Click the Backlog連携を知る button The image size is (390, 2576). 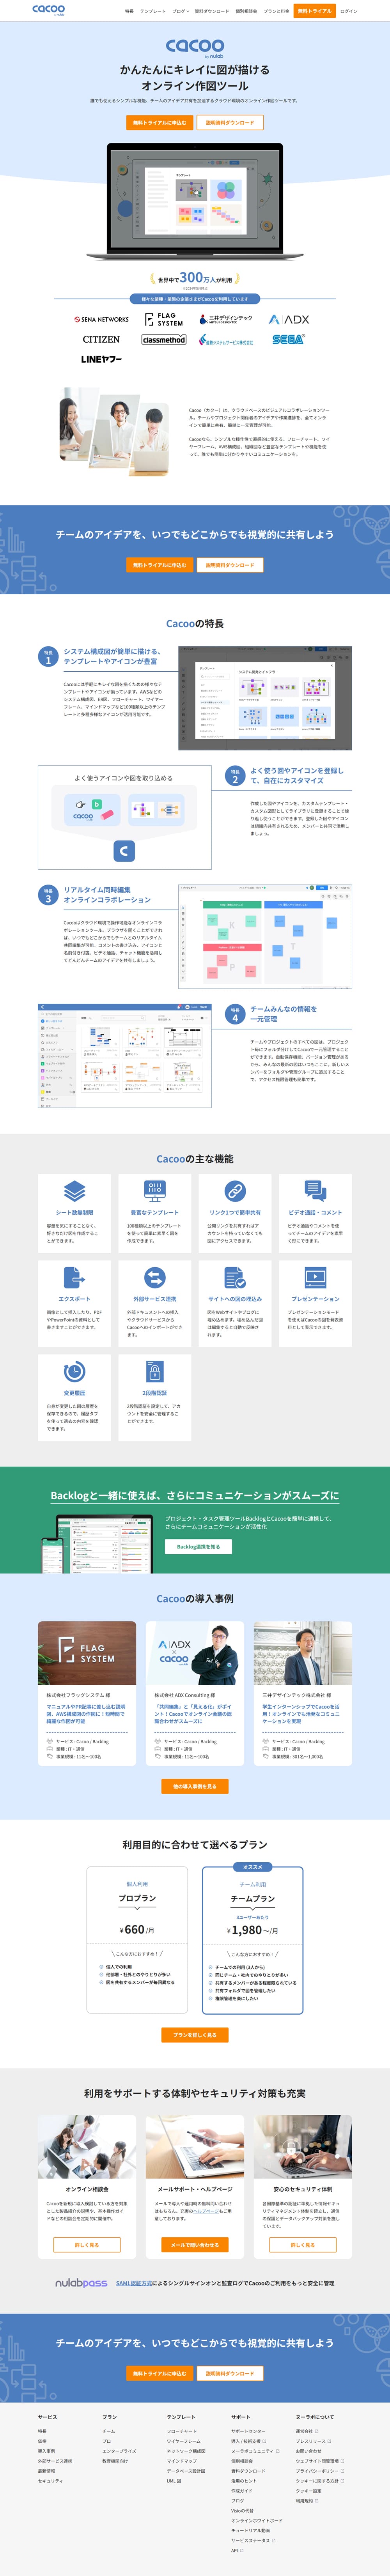[x=198, y=1546]
